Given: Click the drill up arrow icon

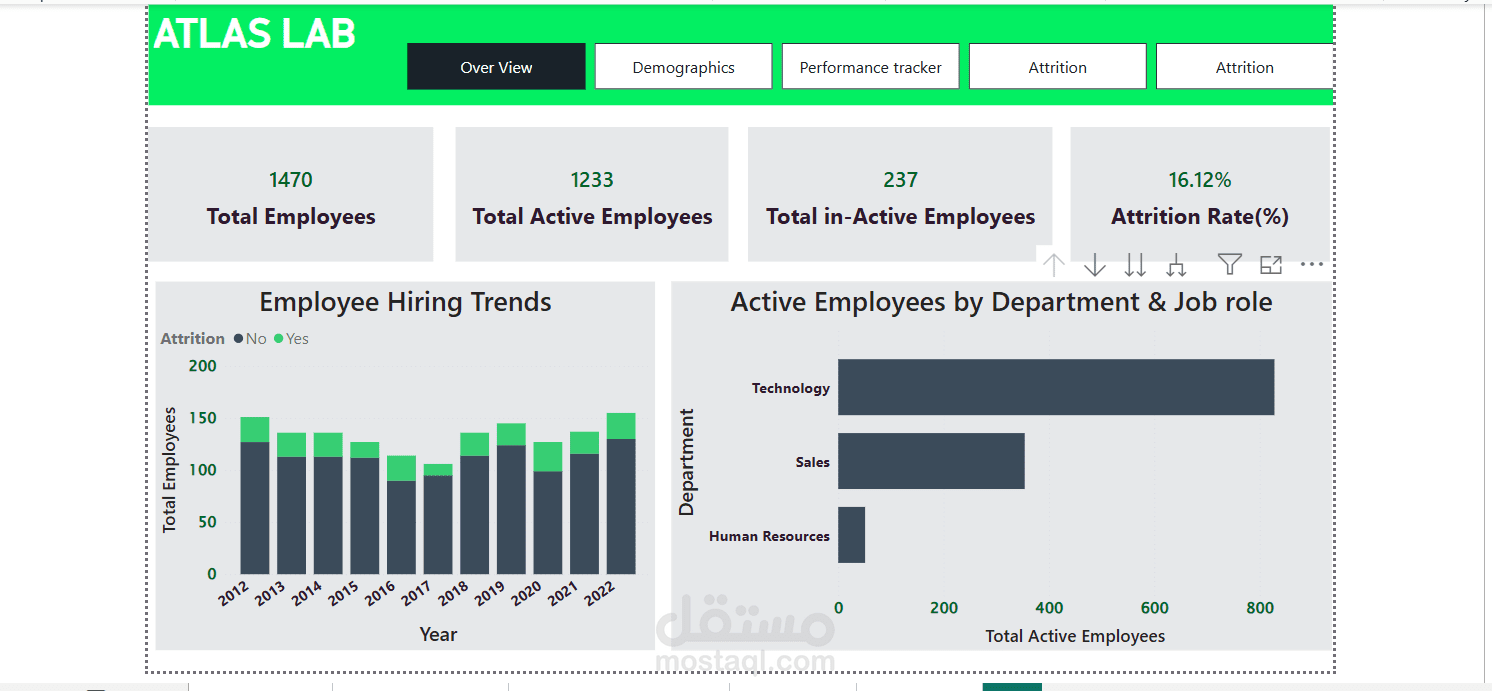Looking at the screenshot, I should (1053, 265).
